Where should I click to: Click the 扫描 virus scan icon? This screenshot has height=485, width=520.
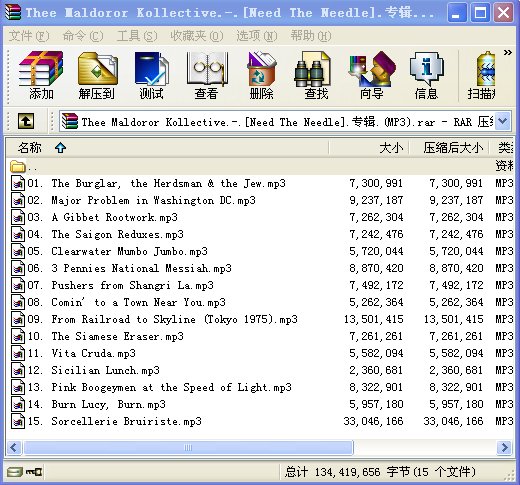(482, 76)
